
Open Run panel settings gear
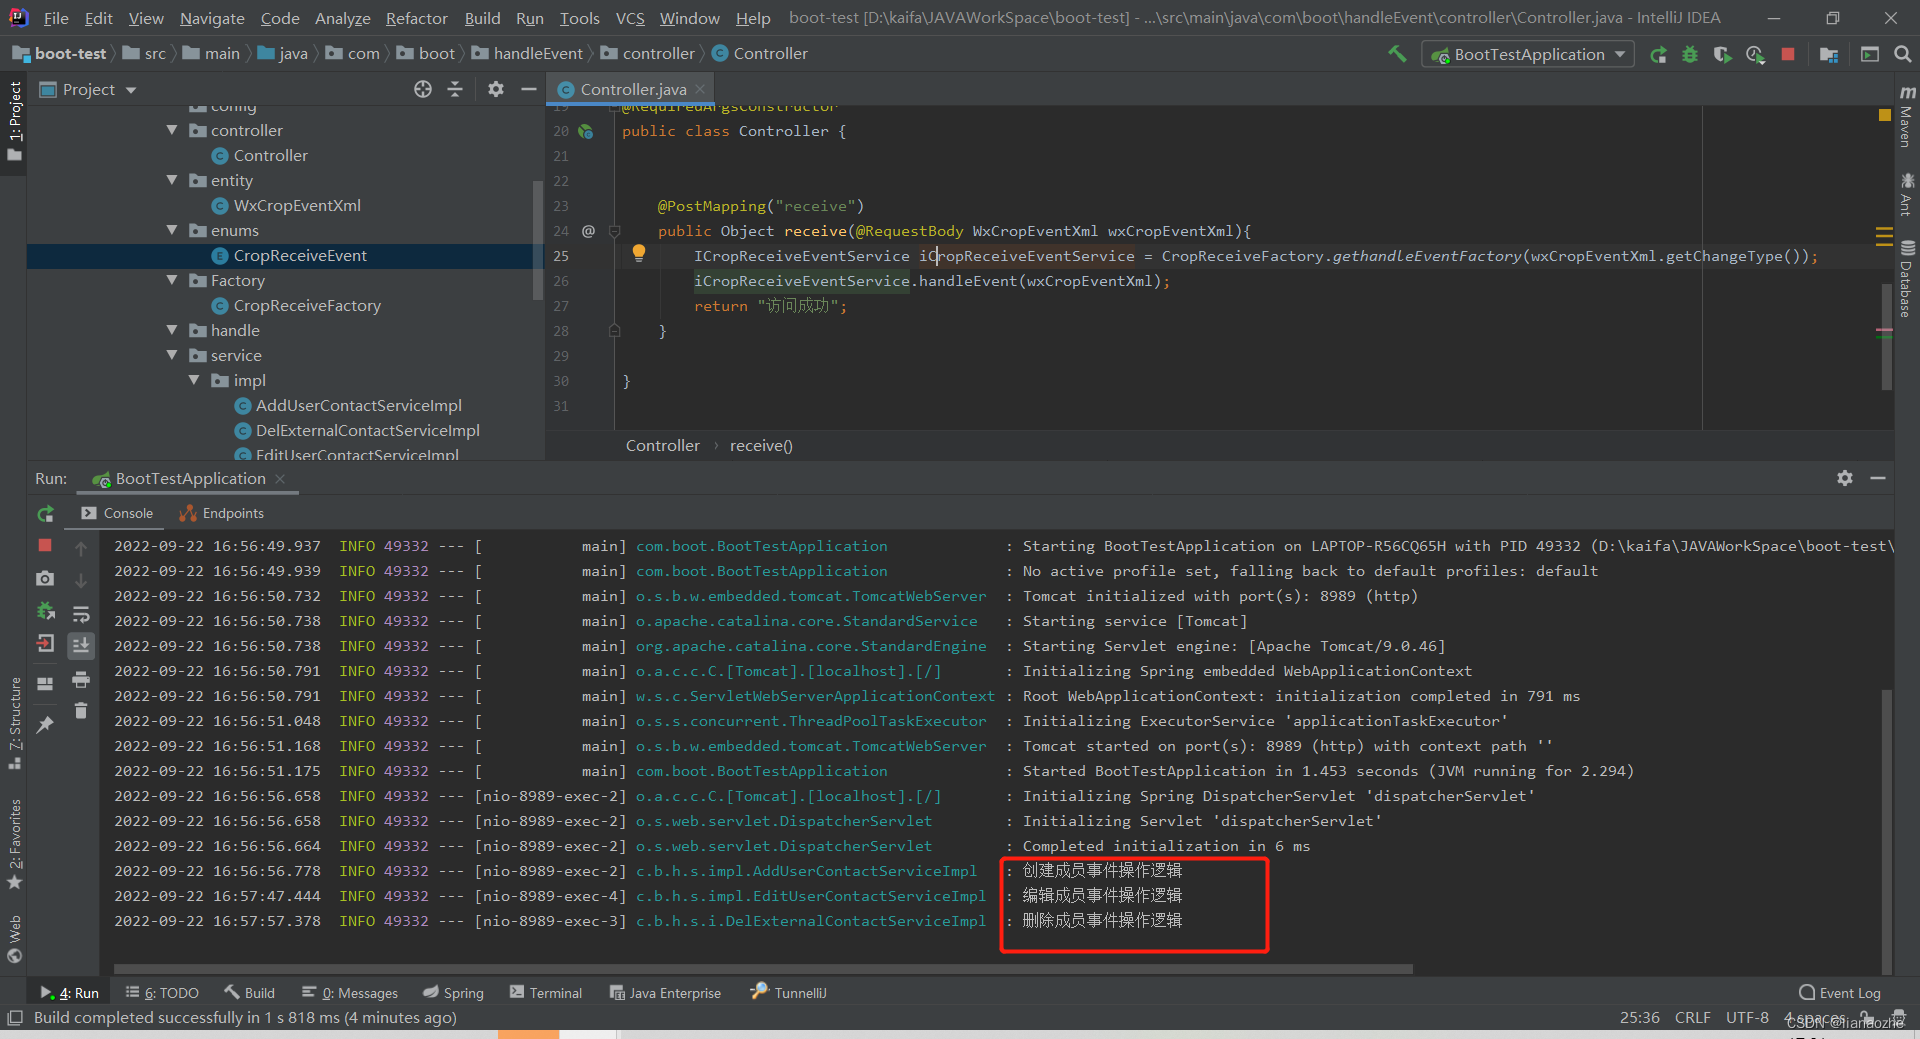[x=1845, y=478]
